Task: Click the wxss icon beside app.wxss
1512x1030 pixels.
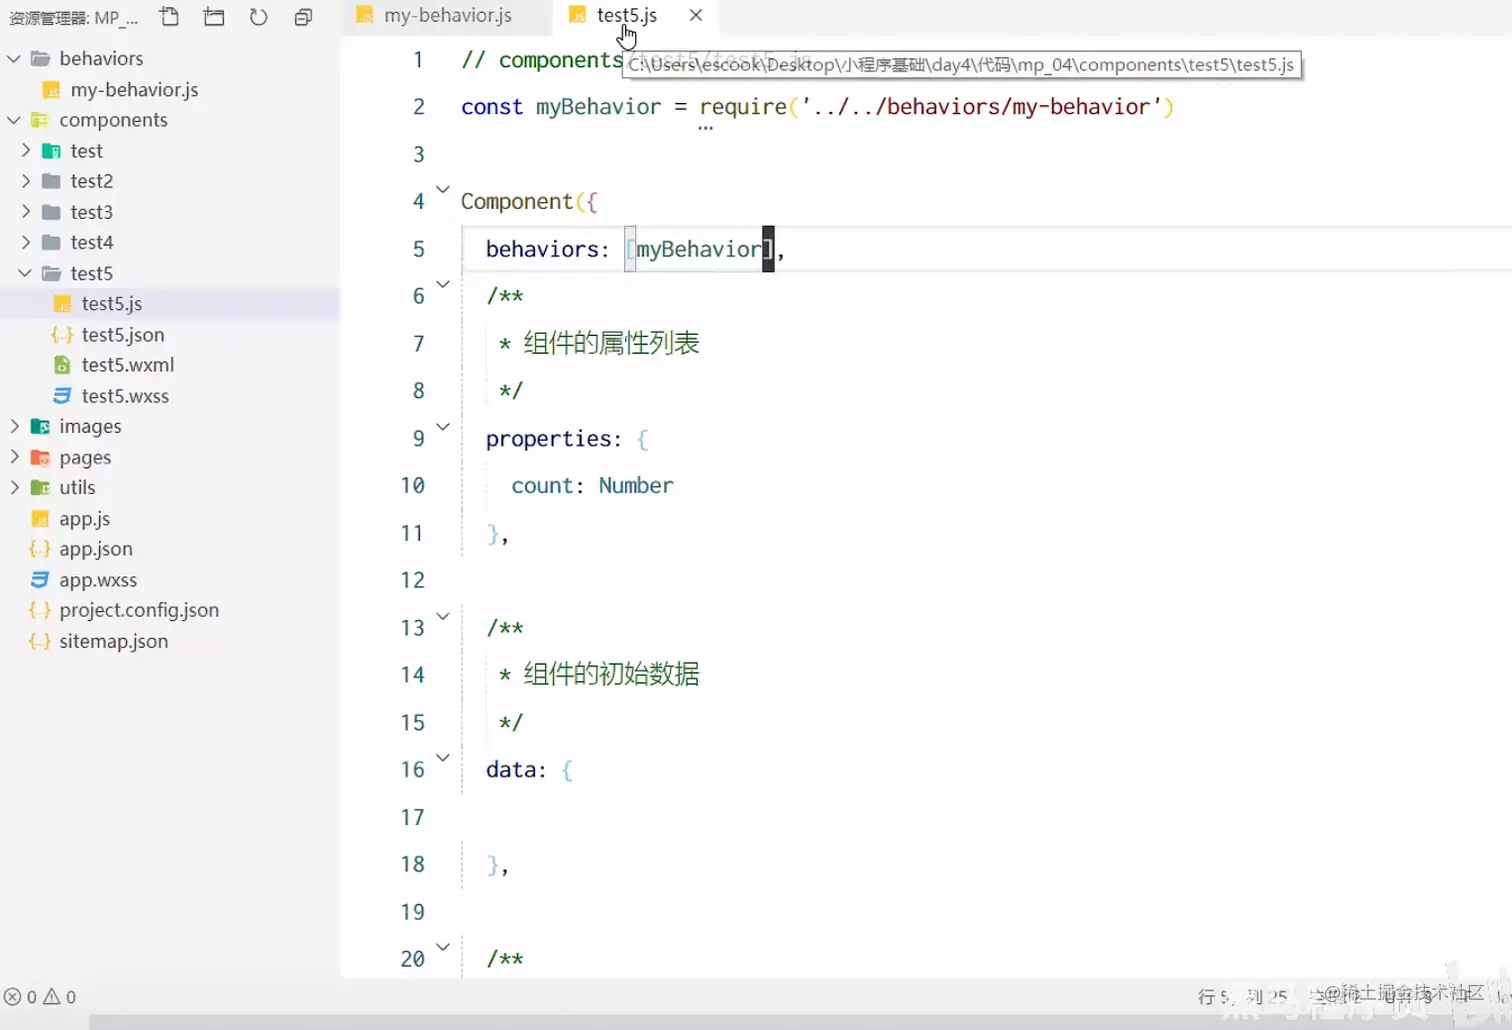Action: (x=40, y=580)
